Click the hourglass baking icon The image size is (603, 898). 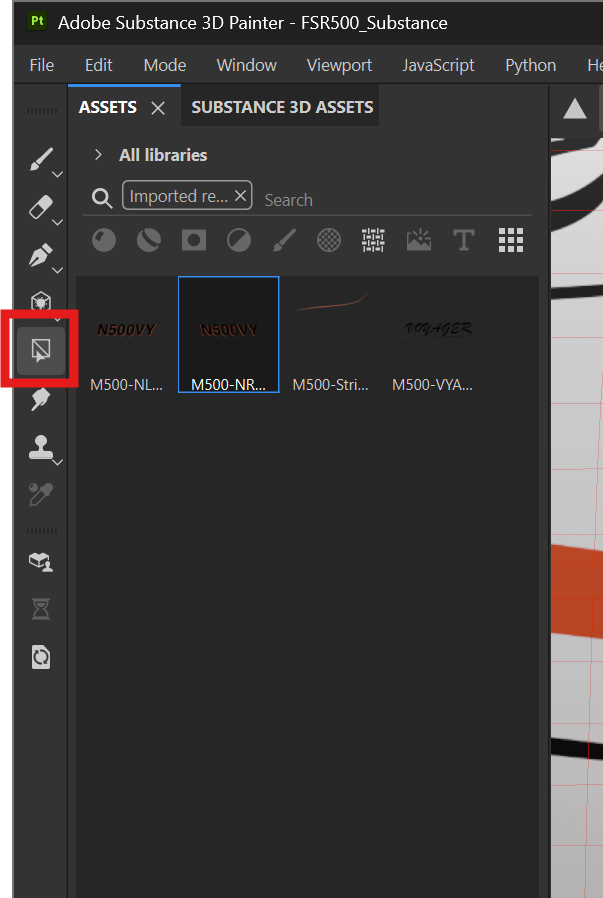(41, 609)
